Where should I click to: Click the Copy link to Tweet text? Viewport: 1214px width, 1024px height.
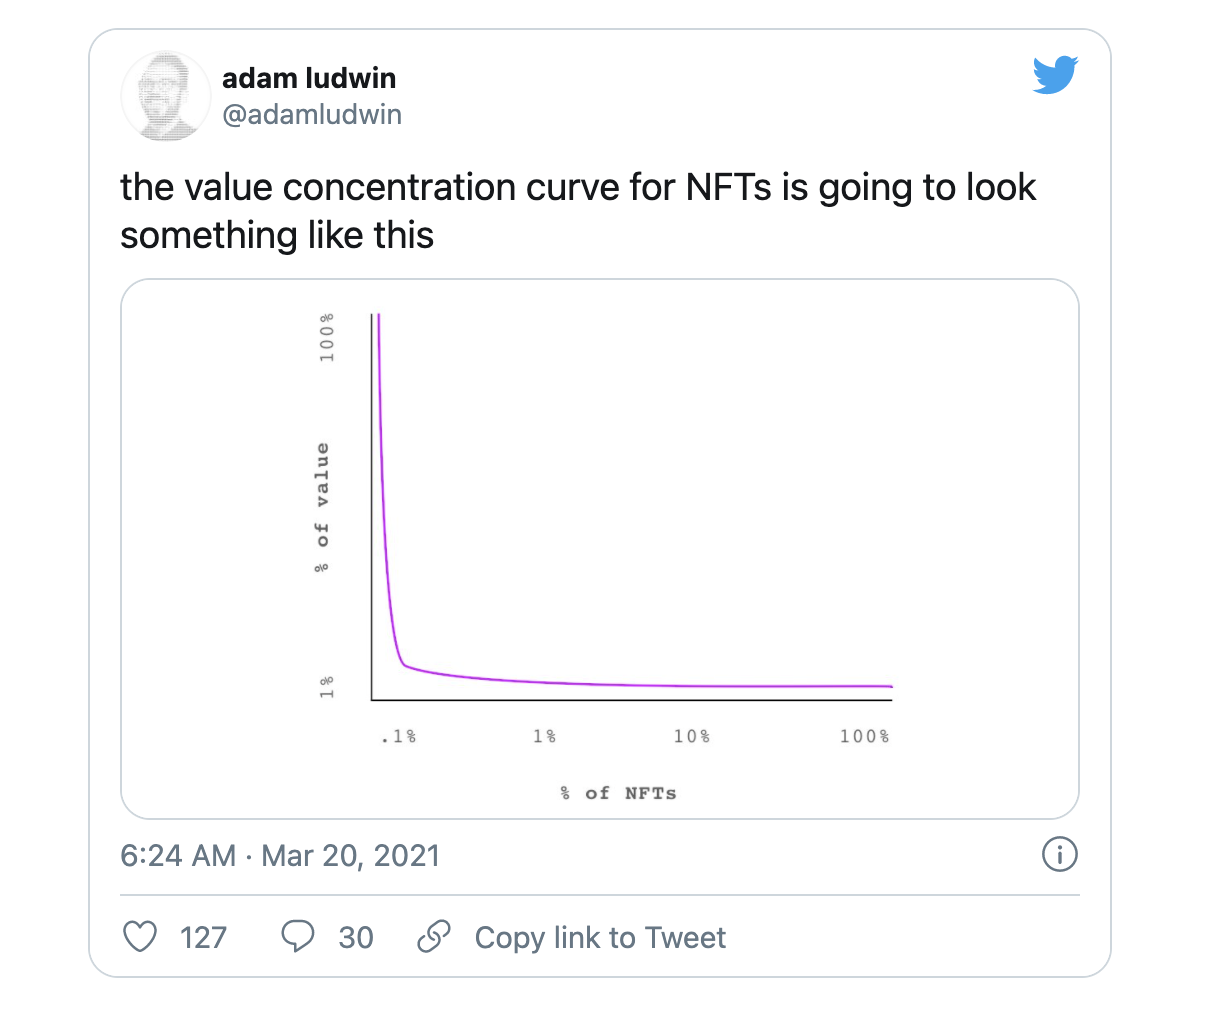coord(600,937)
